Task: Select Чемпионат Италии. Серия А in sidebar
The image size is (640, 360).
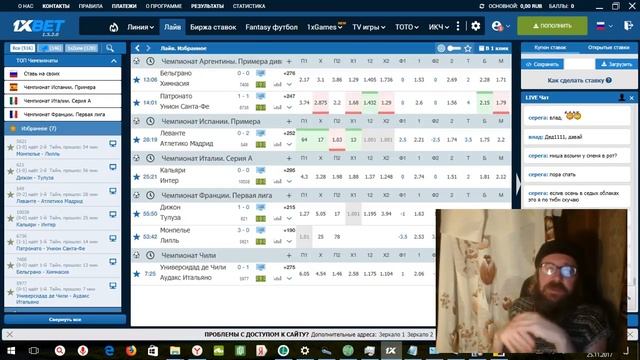Action: 62,100
